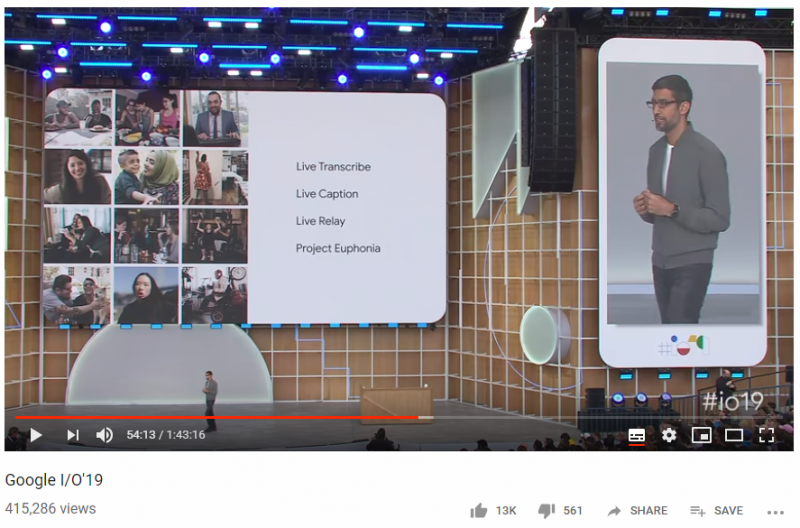Share the video
This screenshot has height=528, width=800.
pos(638,511)
